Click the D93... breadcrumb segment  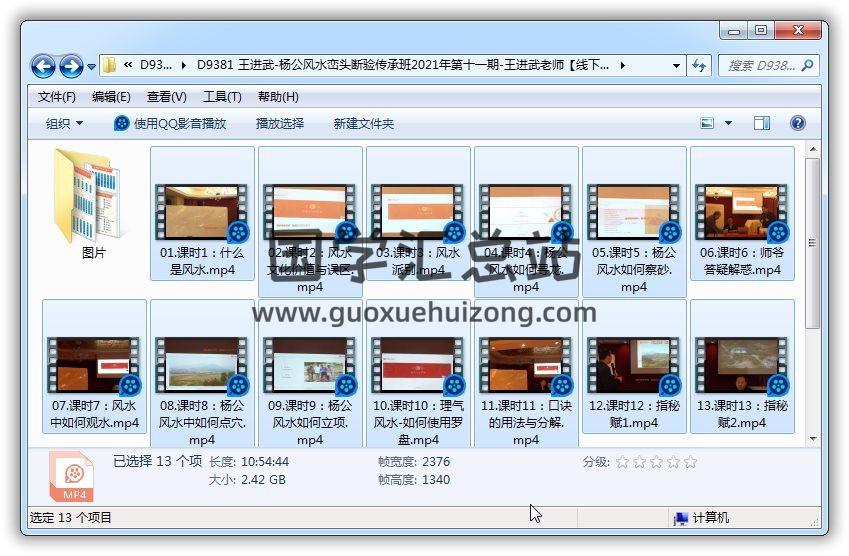click(155, 66)
